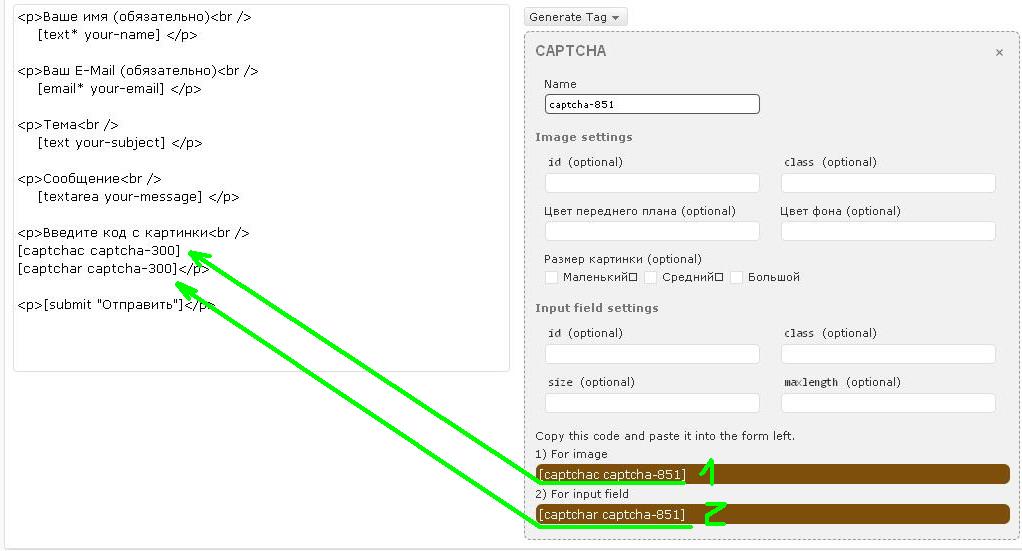Image resolution: width=1022 pixels, height=551 pixels.
Task: Check the Маленький image size box
Action: [x=551, y=277]
